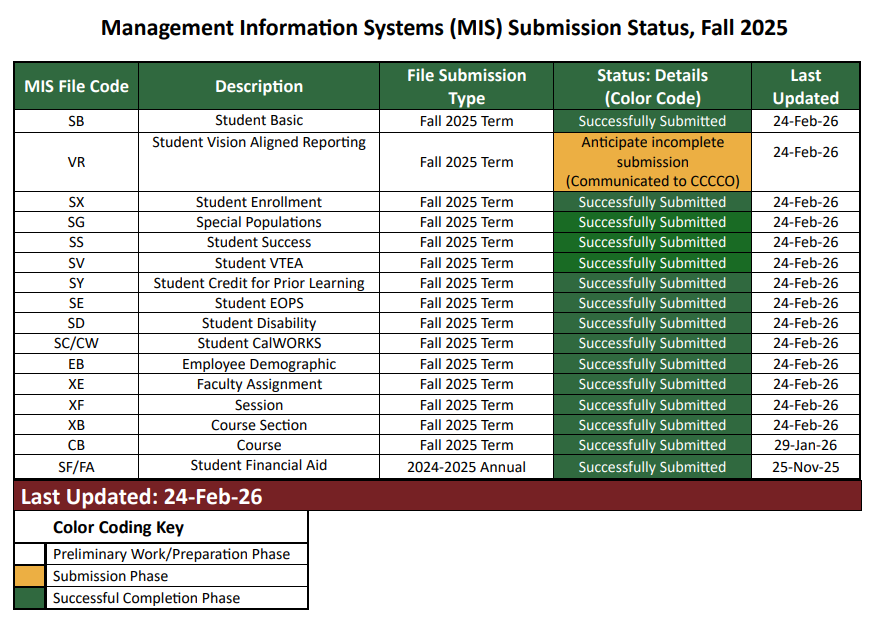Select the Description column header

click(258, 86)
